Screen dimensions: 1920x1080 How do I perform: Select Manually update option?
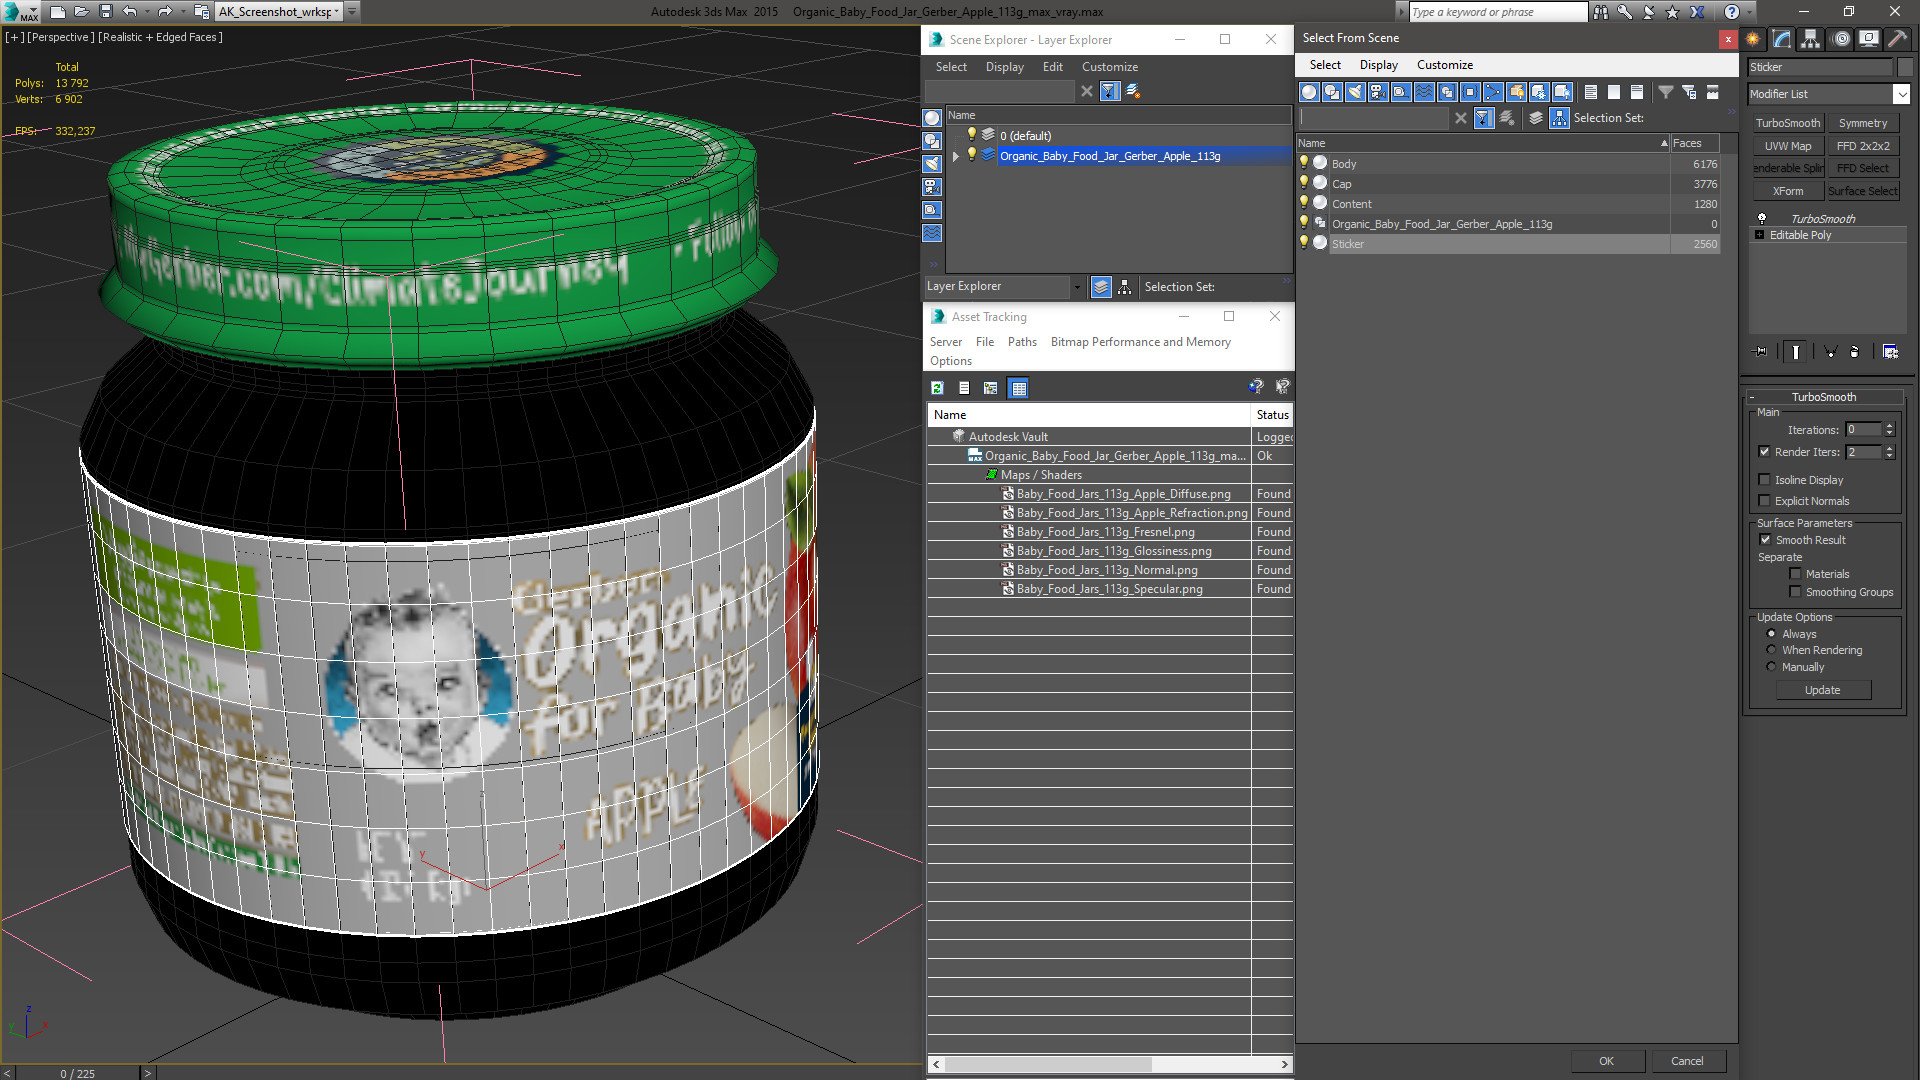(x=1771, y=667)
